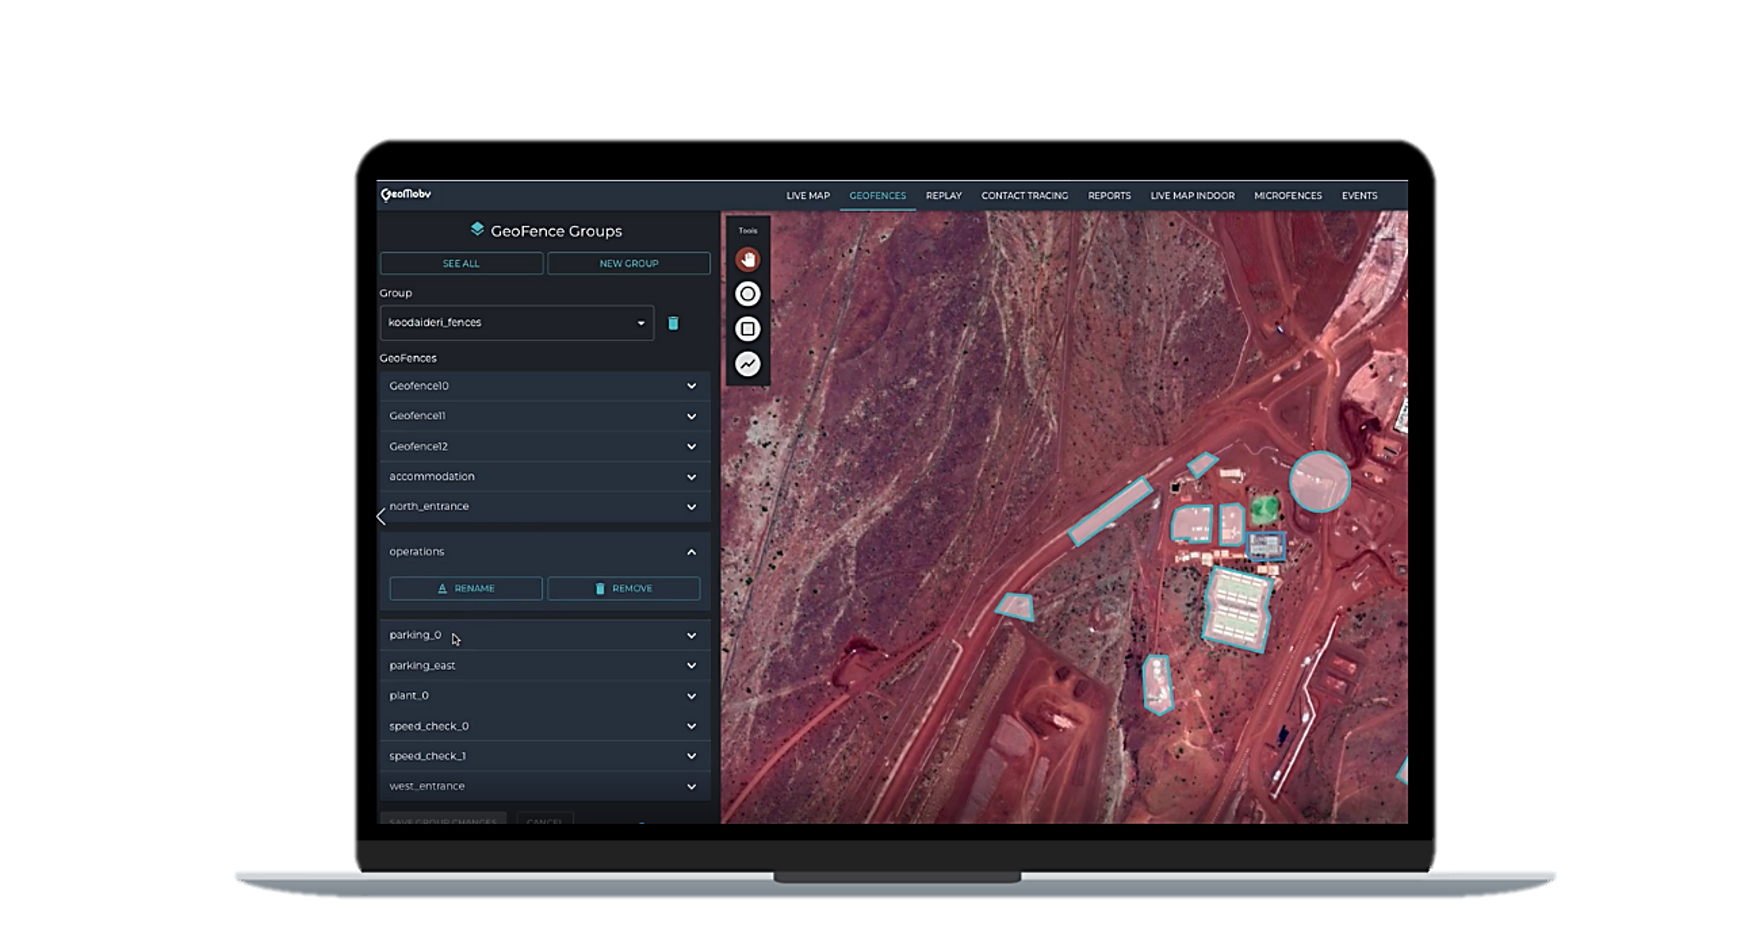The image size is (1760, 947).
Task: Select the Geofences tab
Action: click(x=877, y=196)
